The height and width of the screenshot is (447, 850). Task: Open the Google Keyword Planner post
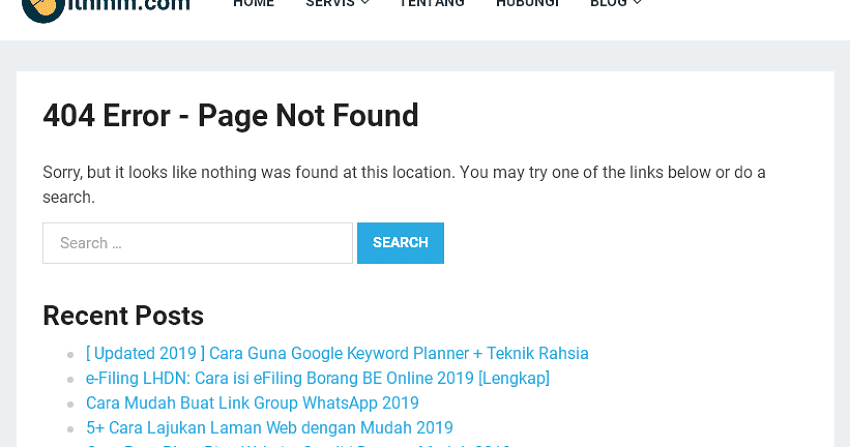coord(337,353)
